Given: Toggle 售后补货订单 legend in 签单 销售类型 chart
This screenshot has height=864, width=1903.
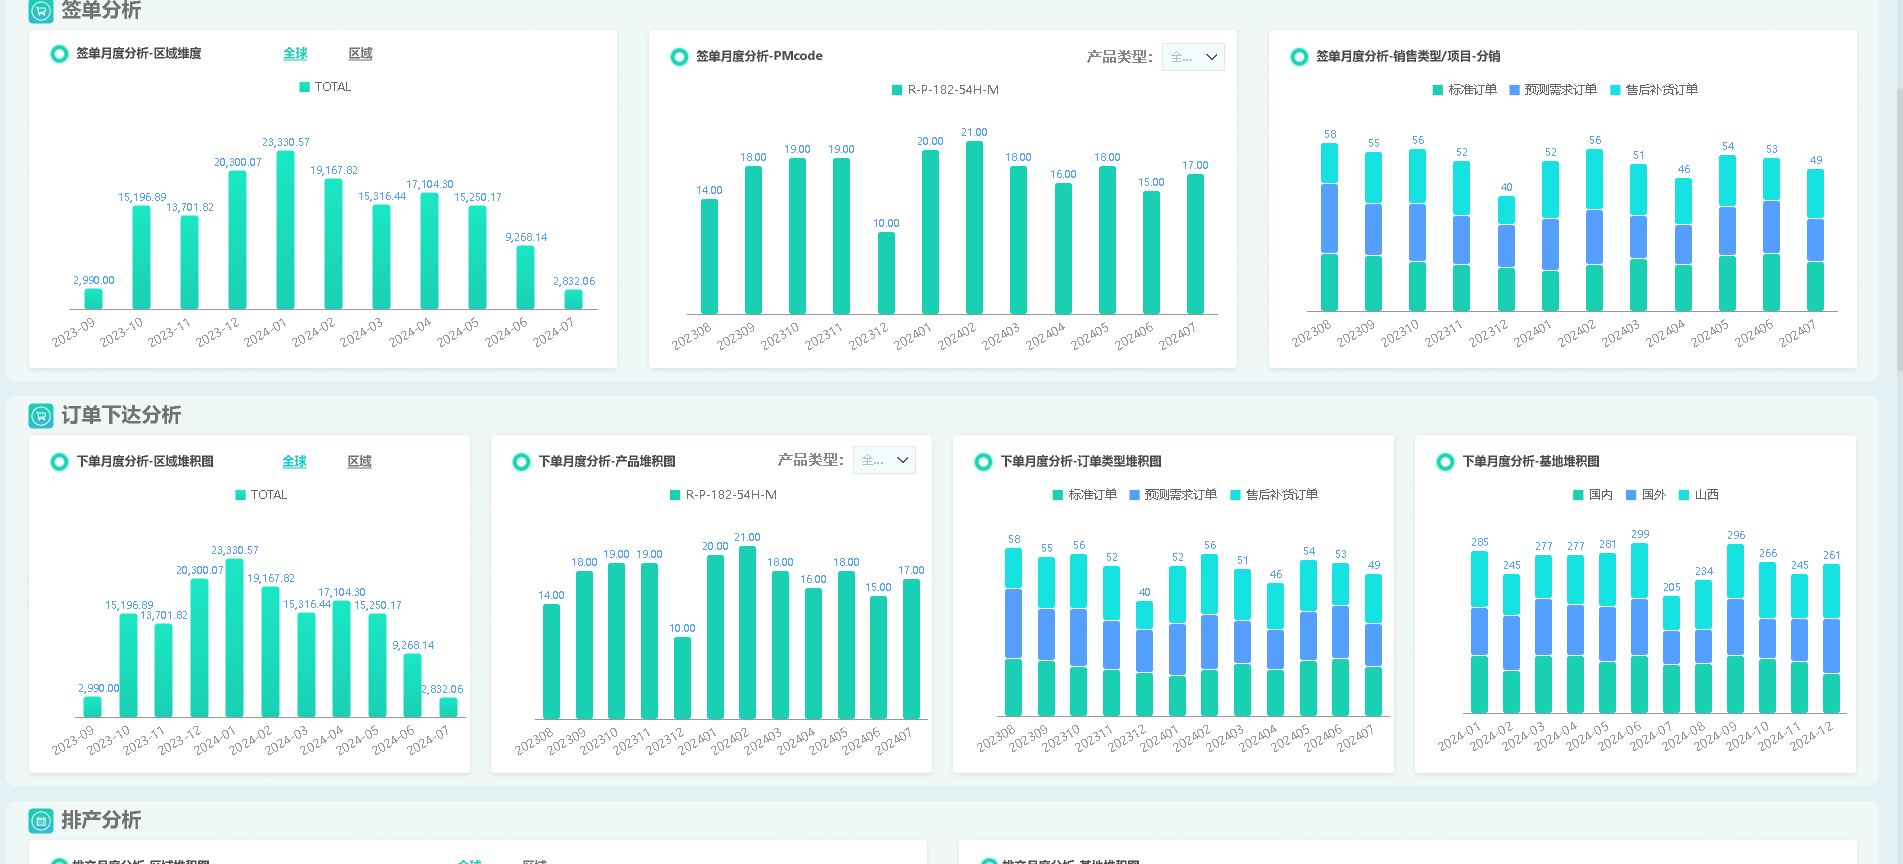Looking at the screenshot, I should click(1654, 90).
